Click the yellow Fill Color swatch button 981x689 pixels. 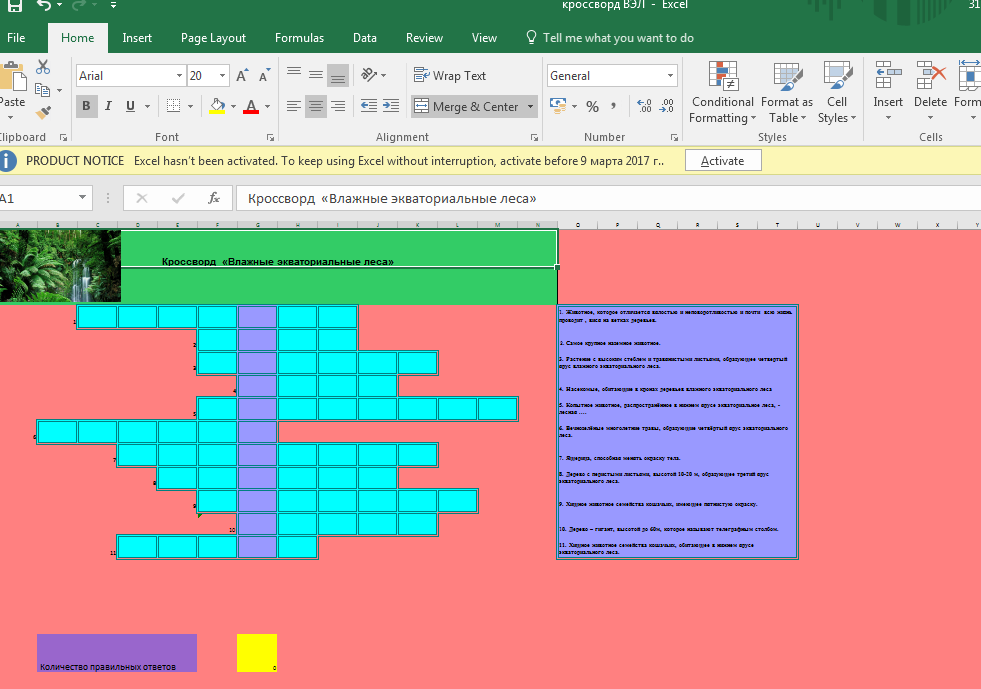[x=217, y=106]
